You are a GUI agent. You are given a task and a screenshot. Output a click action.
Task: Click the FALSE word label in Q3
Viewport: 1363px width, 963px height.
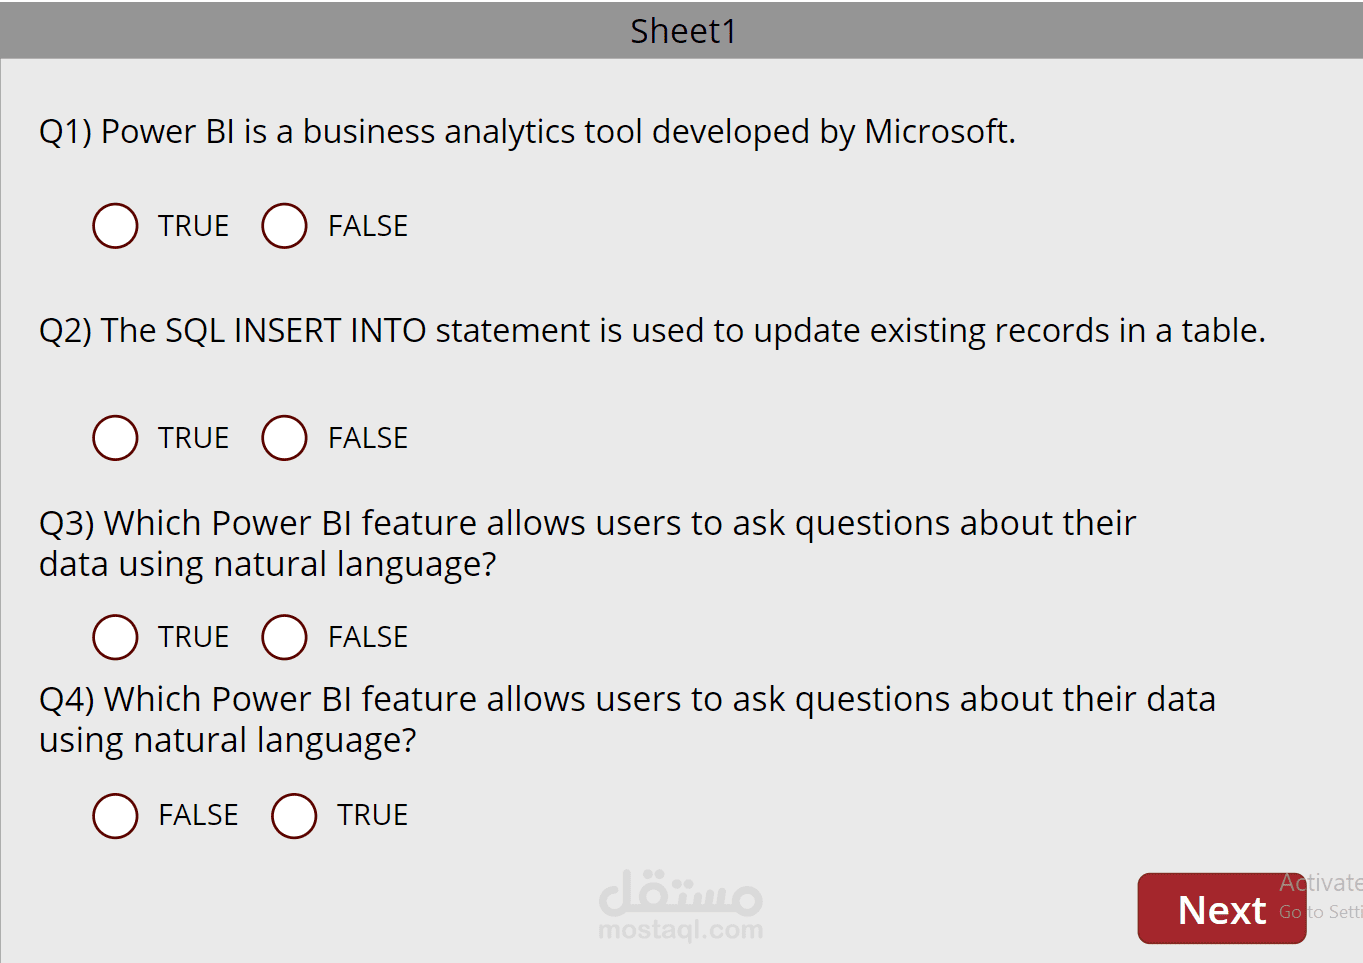(x=368, y=638)
